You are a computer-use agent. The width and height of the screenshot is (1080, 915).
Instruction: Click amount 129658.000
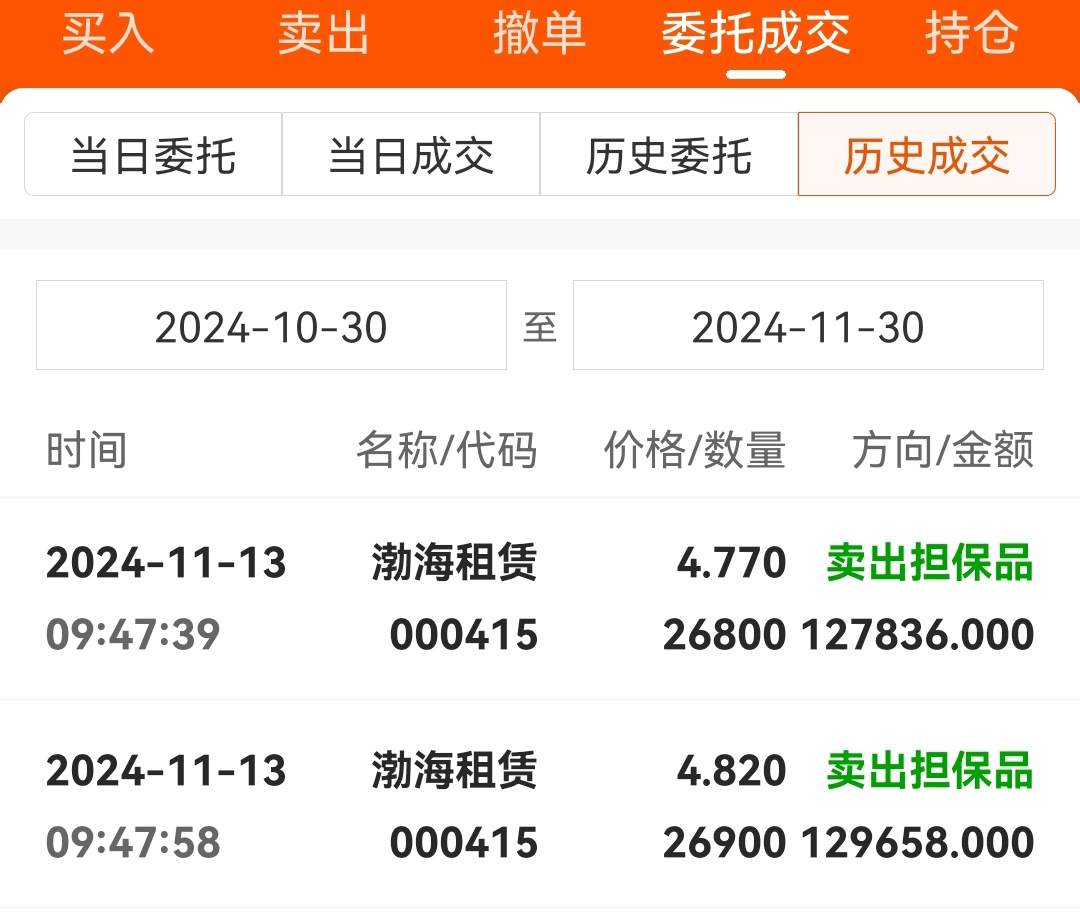tap(917, 843)
